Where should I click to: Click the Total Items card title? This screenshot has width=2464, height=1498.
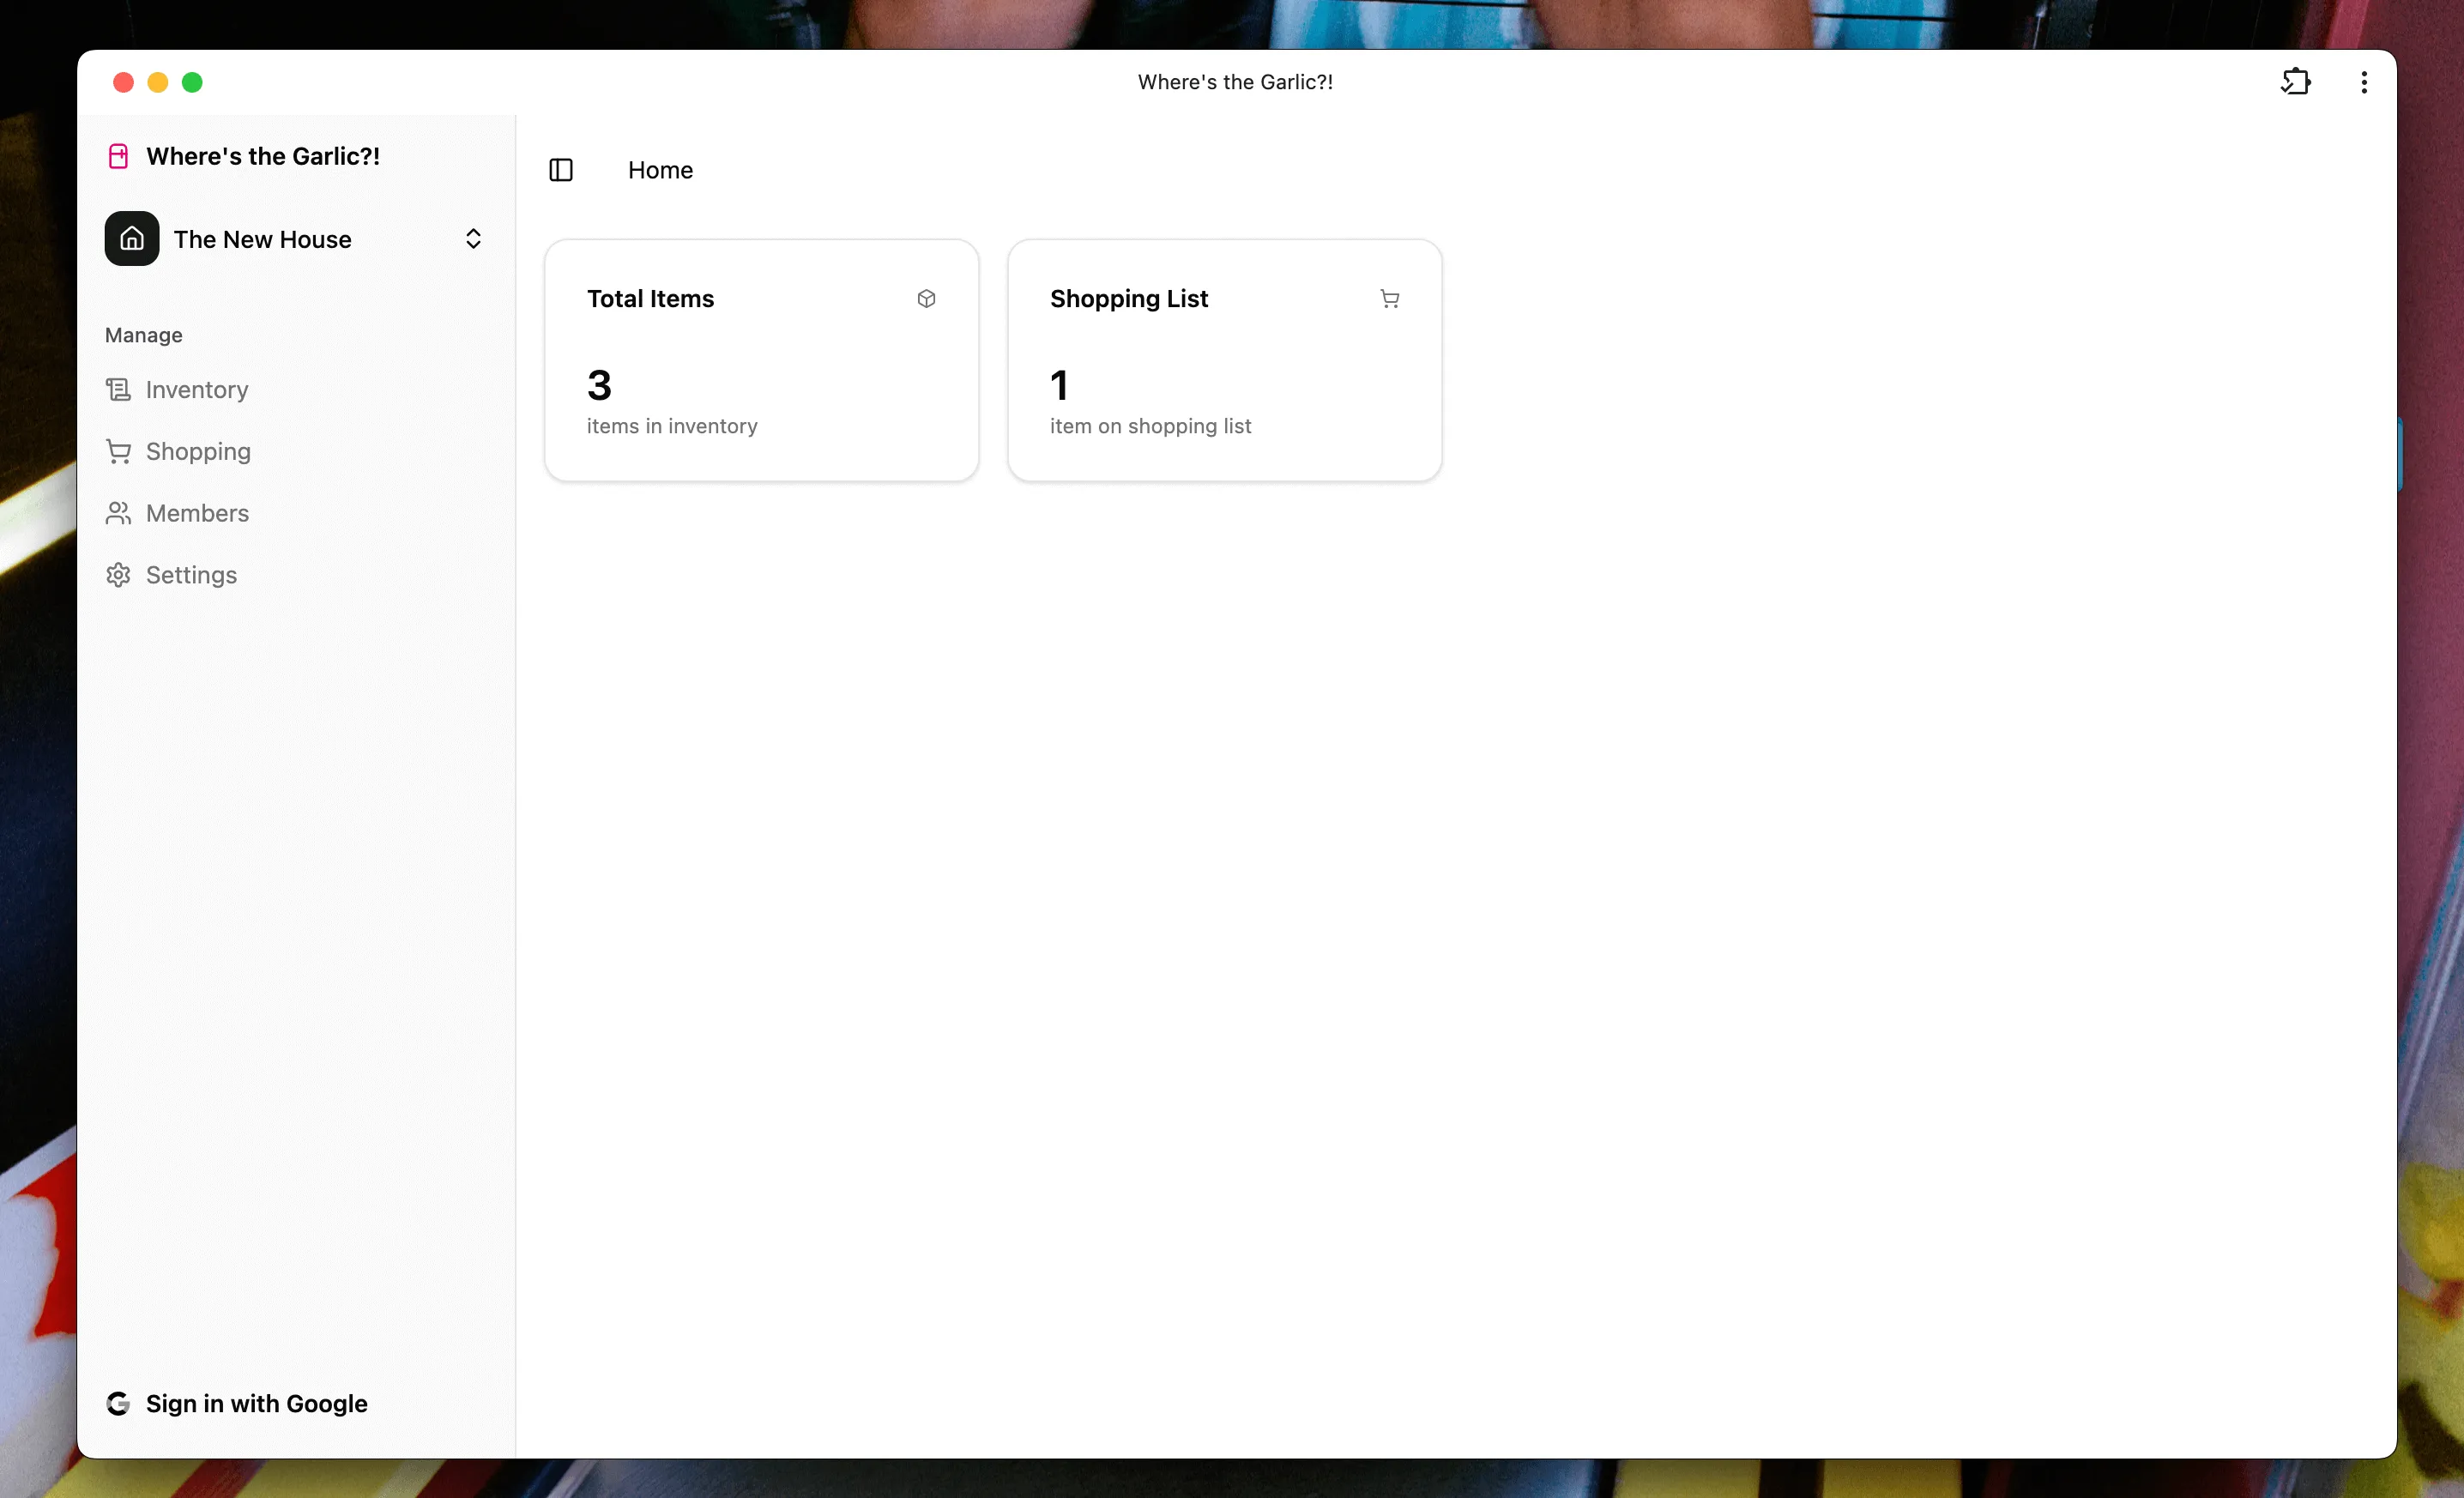[x=650, y=299]
